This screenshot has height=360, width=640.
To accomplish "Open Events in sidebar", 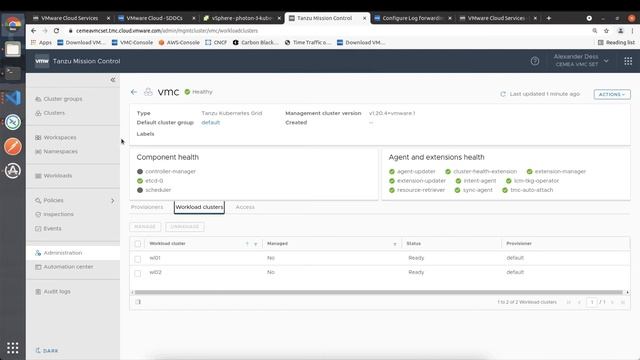I will click(48, 229).
